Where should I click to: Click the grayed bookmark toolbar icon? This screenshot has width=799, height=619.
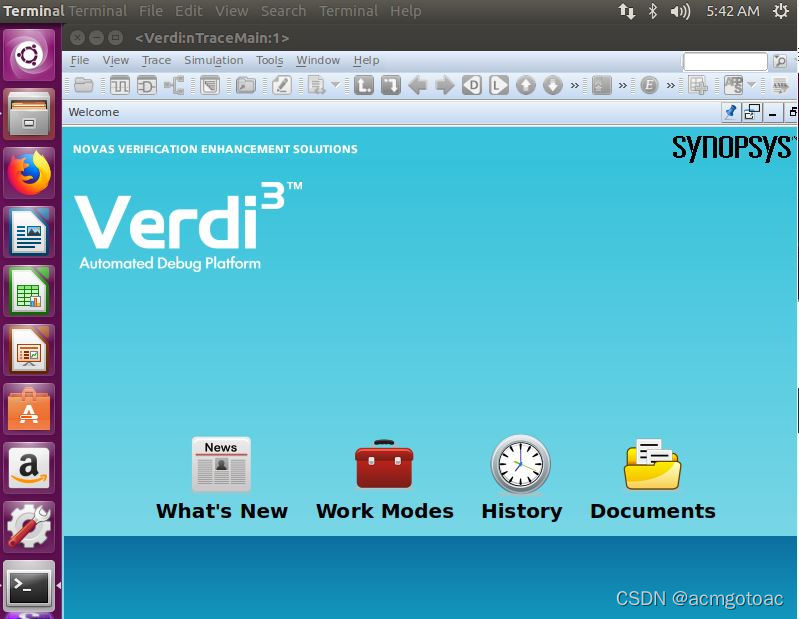click(x=601, y=85)
